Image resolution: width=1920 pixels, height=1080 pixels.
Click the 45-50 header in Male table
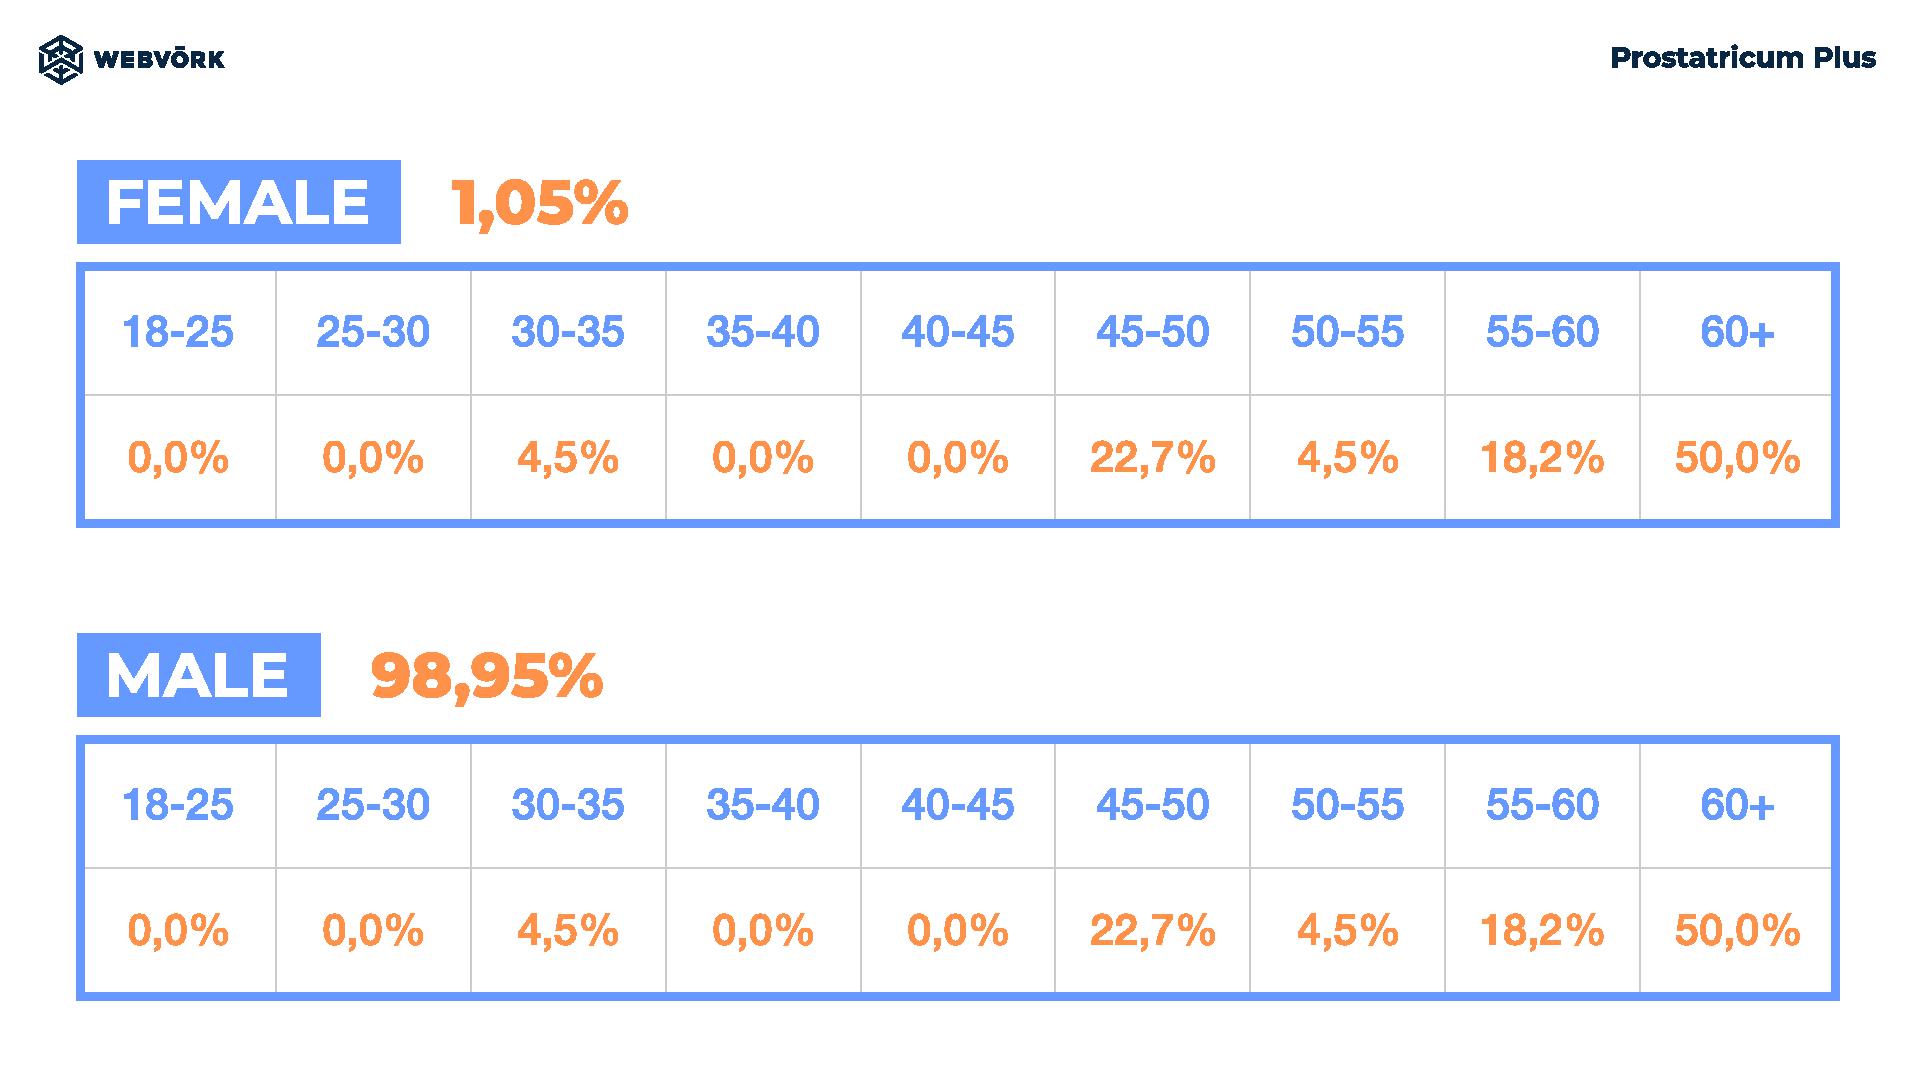click(x=1152, y=805)
